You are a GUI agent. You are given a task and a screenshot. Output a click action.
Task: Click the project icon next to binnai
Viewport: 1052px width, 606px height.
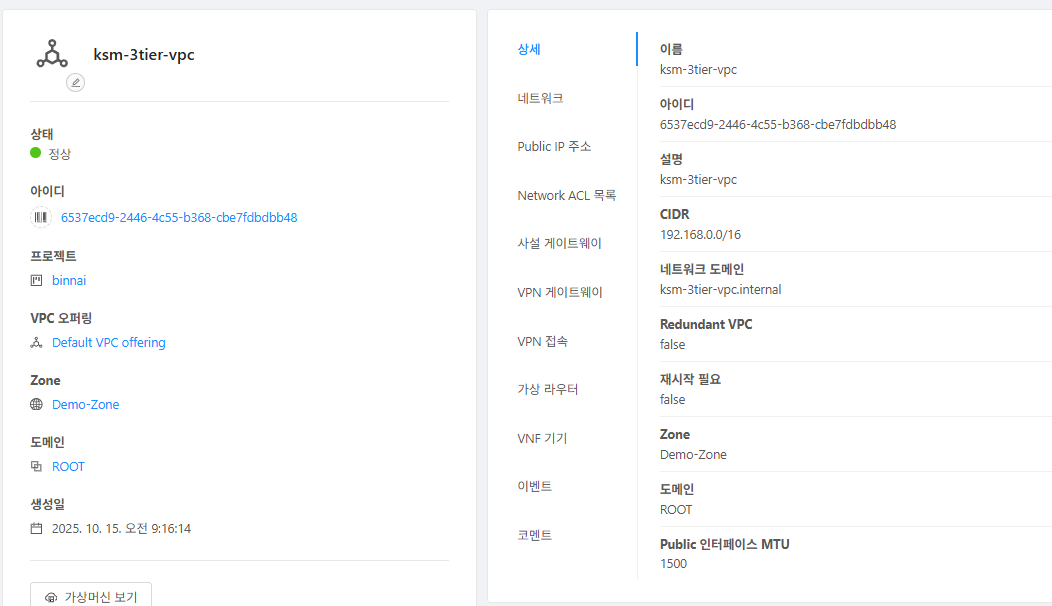pyautogui.click(x=37, y=281)
